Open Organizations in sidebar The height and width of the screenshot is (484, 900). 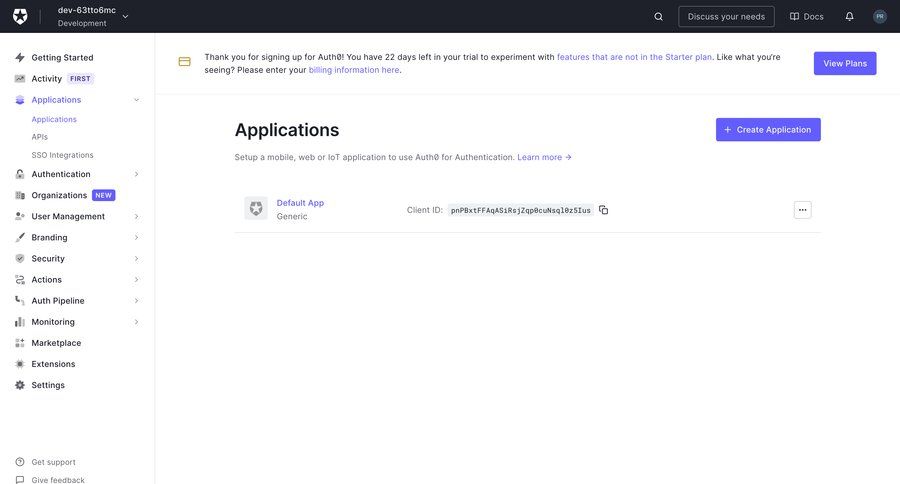[59, 195]
